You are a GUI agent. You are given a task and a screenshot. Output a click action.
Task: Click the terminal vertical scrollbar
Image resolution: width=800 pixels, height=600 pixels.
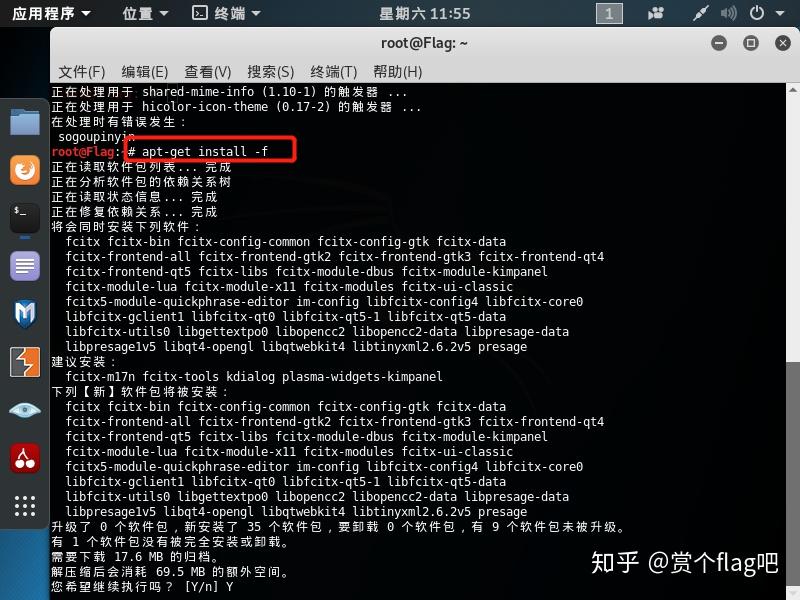pyautogui.click(x=793, y=342)
